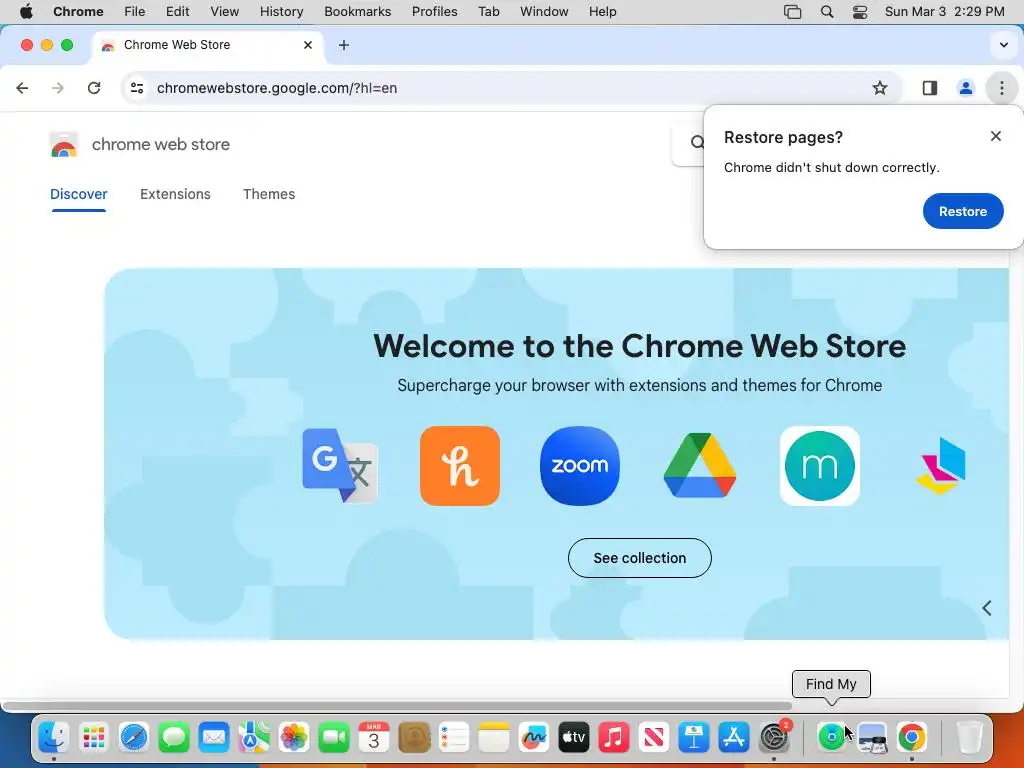The width and height of the screenshot is (1024, 768).
Task: Open Calendar from the Dock
Action: tap(374, 738)
